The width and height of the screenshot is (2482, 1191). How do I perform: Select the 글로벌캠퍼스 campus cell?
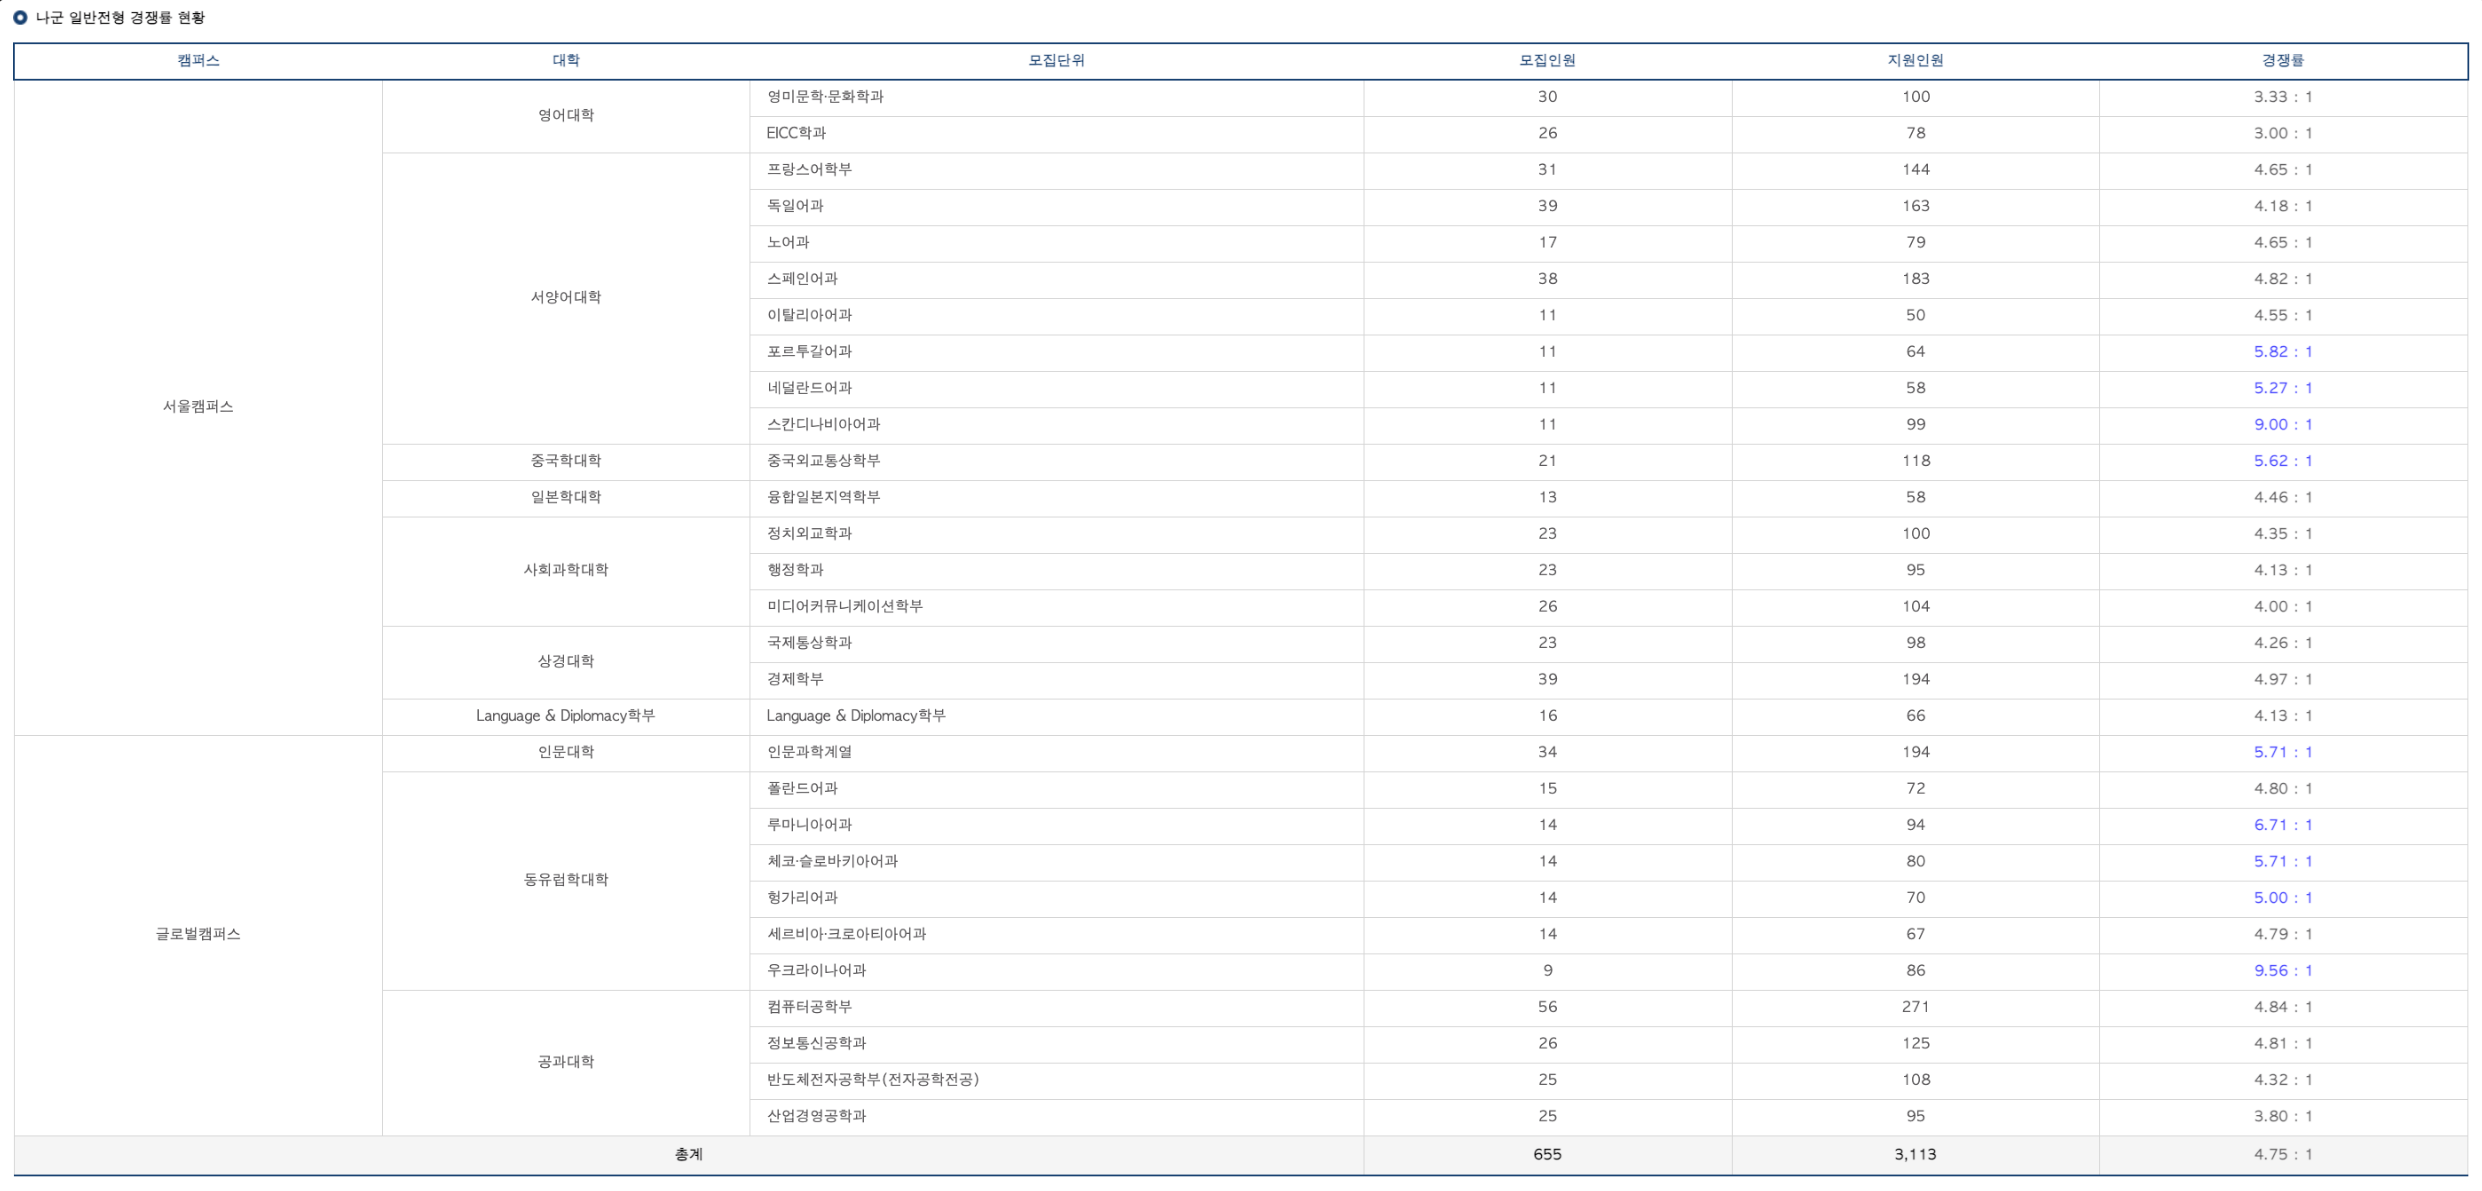tap(198, 934)
